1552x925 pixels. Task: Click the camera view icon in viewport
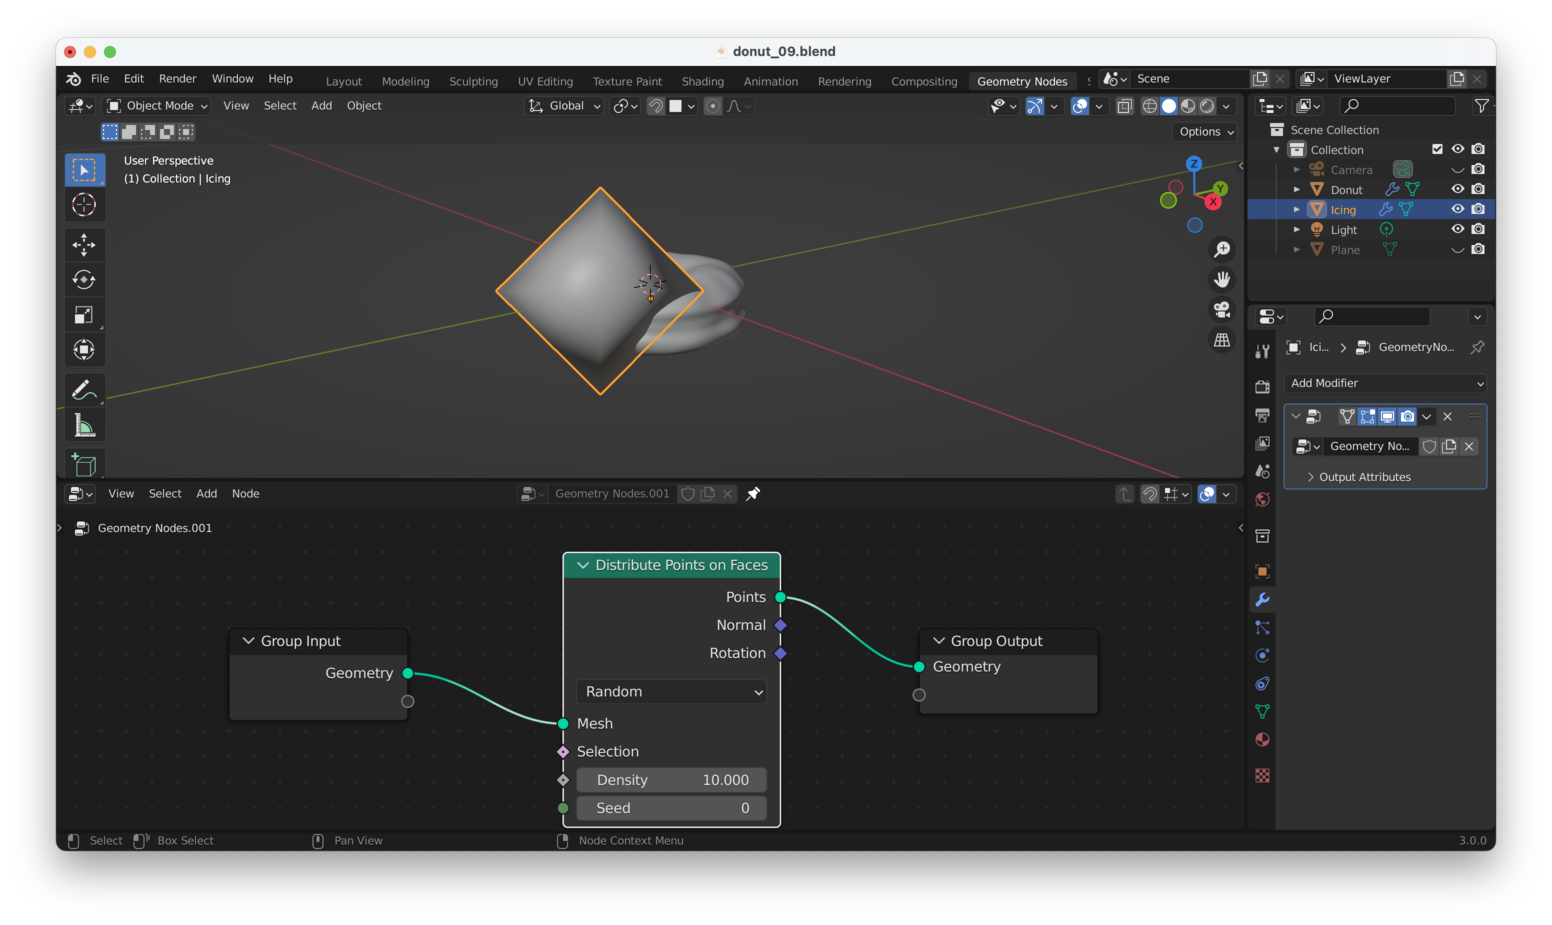click(x=1221, y=310)
